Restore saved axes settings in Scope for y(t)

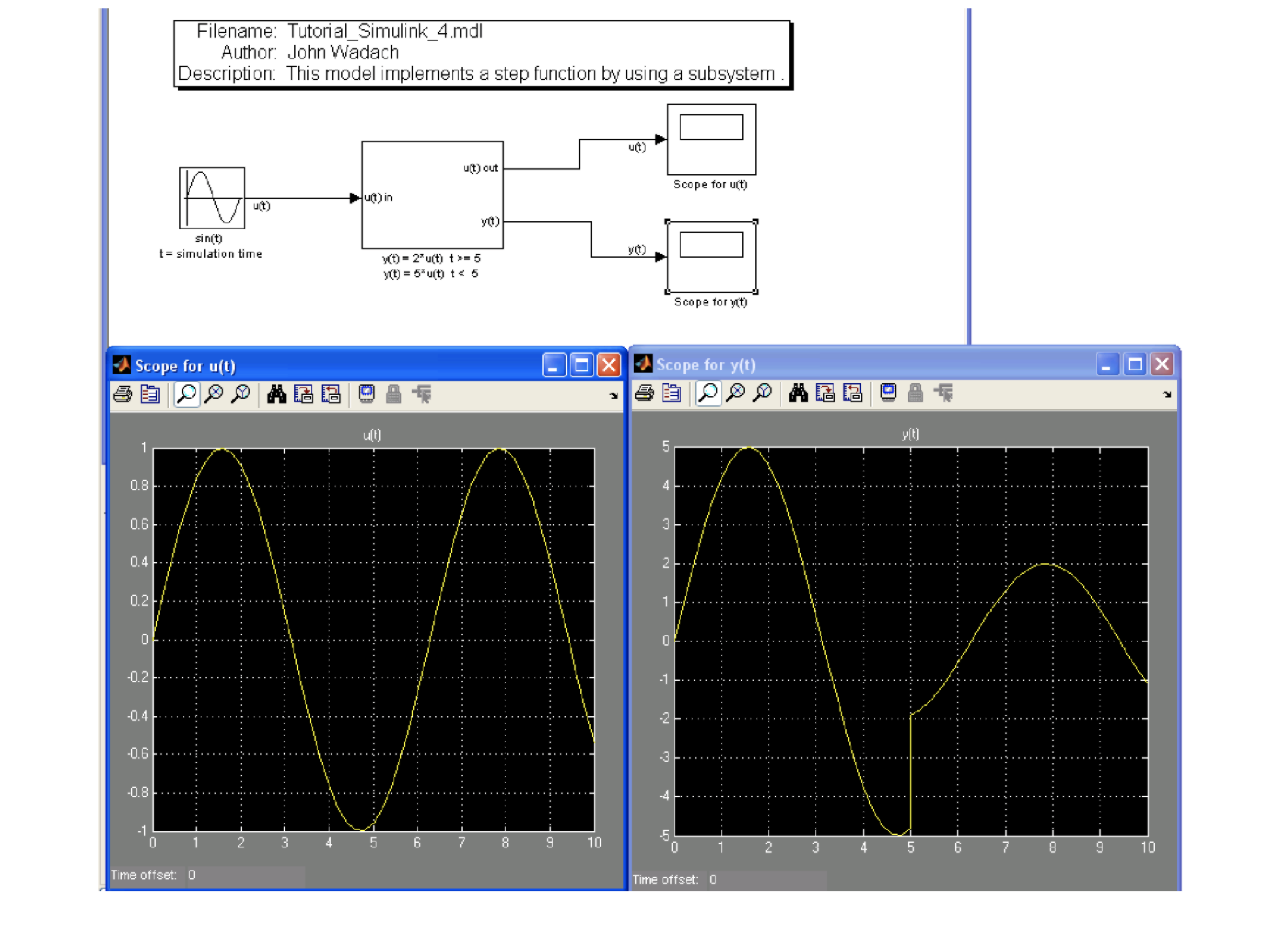click(x=852, y=392)
